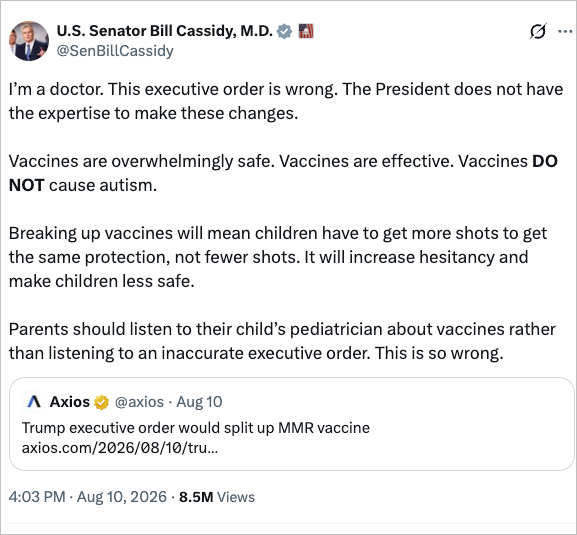Open the Aug 10 date of quoted post
The image size is (577, 535).
click(x=199, y=402)
